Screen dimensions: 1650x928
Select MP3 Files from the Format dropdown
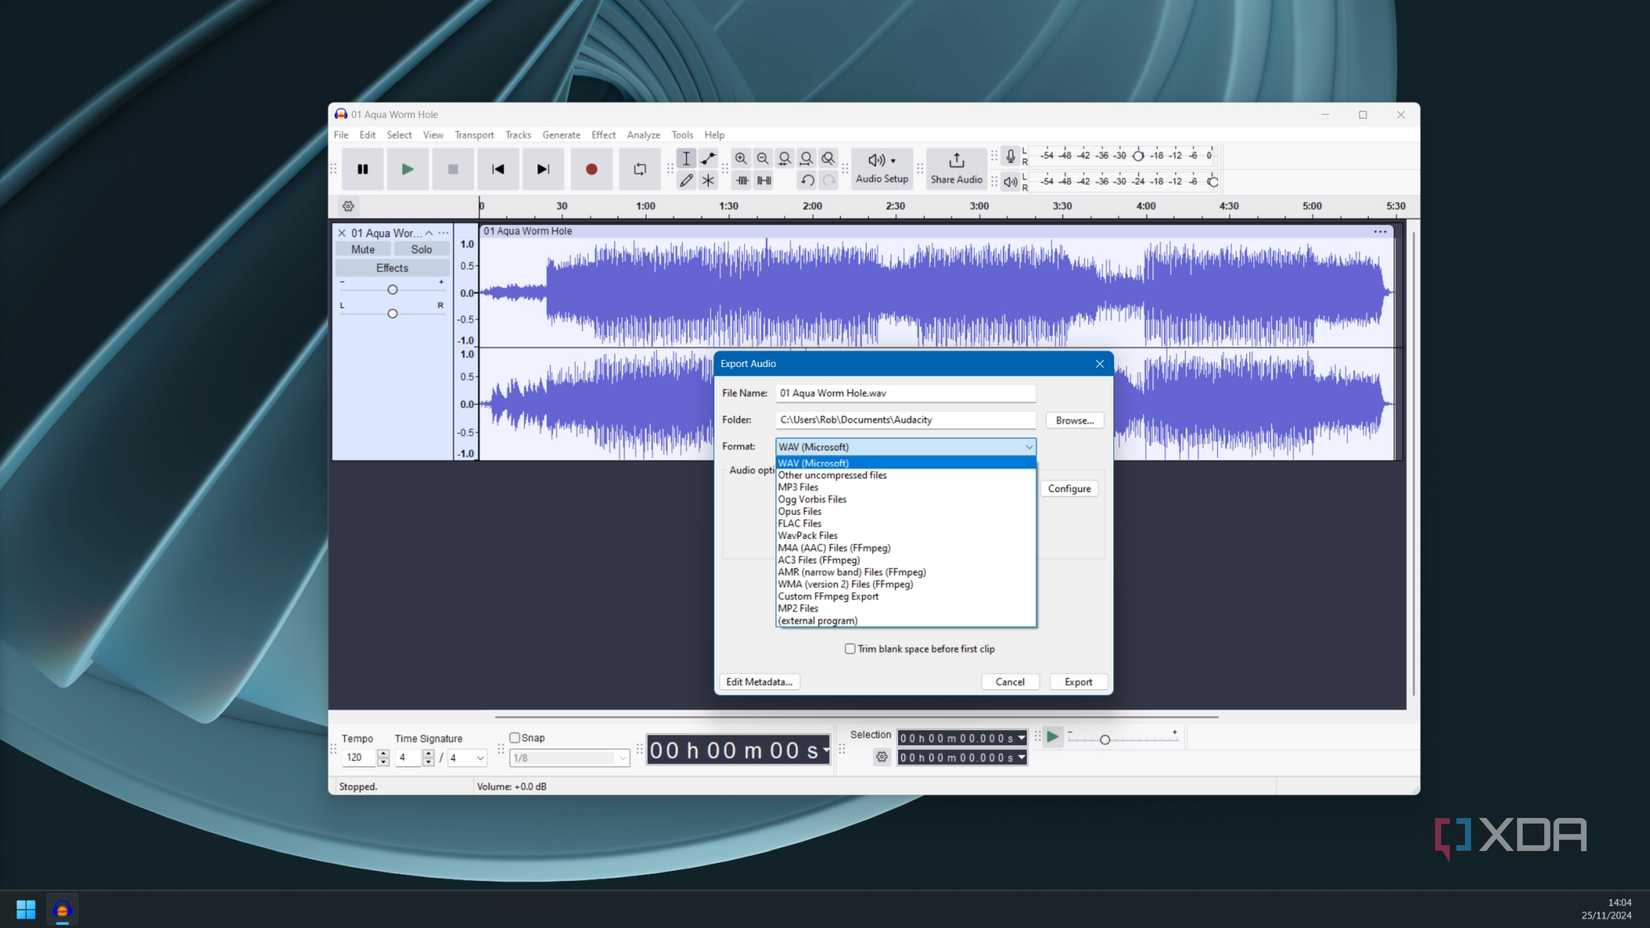point(797,487)
